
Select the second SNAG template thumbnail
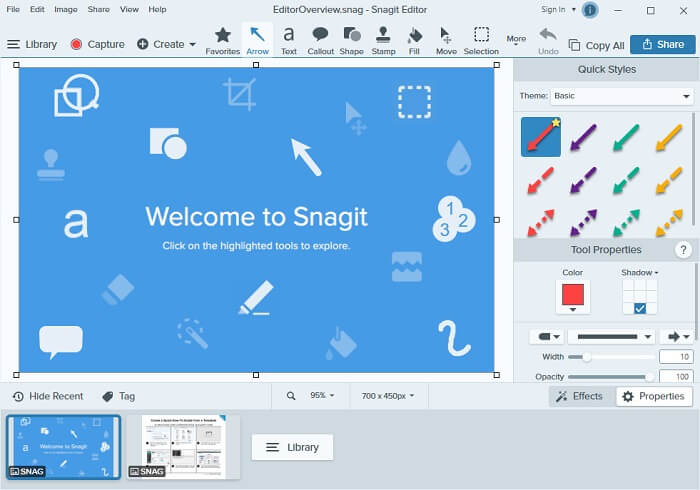tap(183, 447)
